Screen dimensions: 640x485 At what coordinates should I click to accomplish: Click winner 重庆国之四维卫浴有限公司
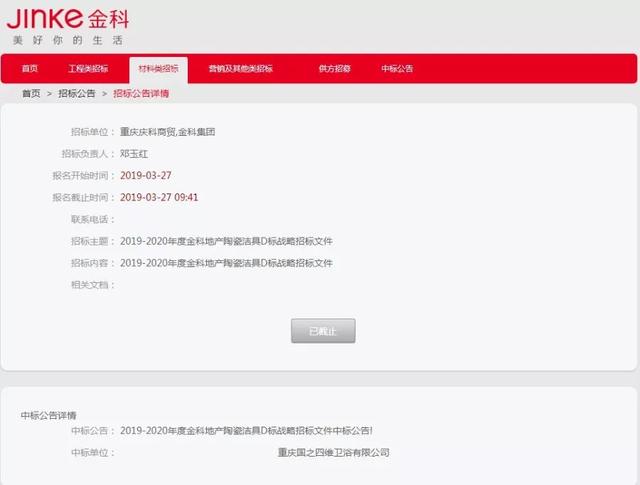tap(333, 452)
